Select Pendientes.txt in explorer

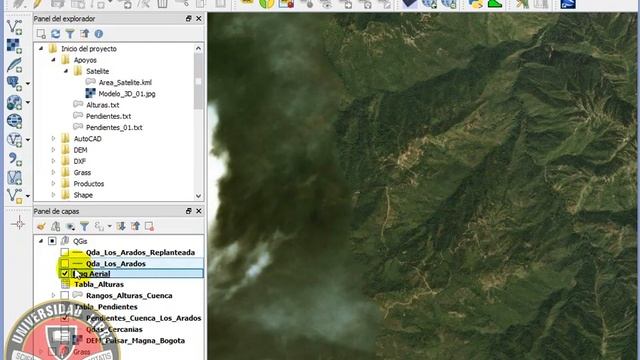point(108,116)
